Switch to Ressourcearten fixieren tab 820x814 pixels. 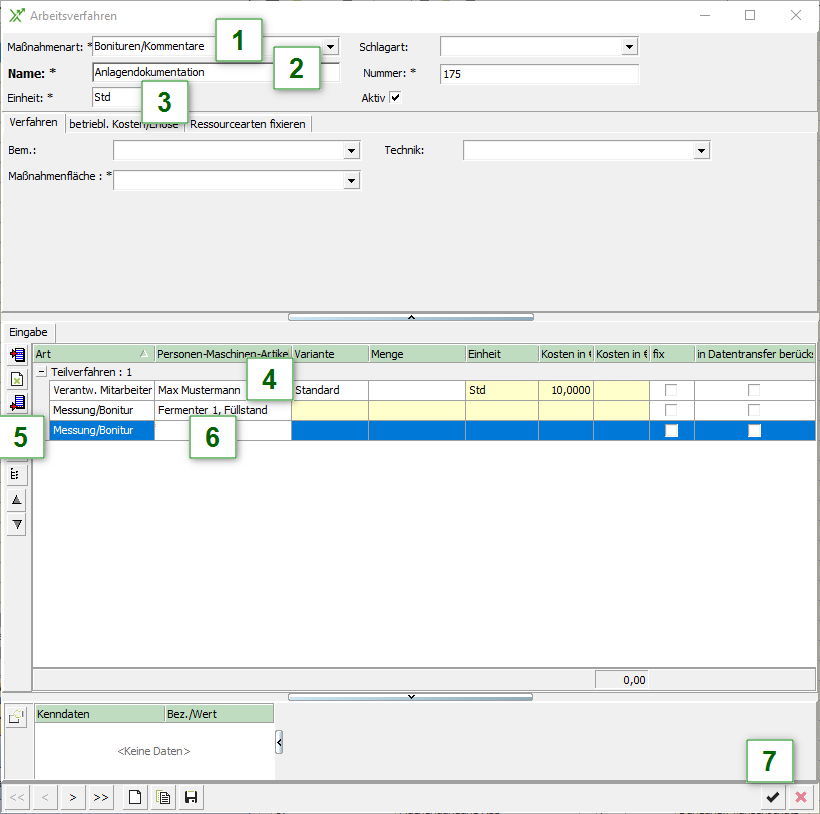click(250, 124)
